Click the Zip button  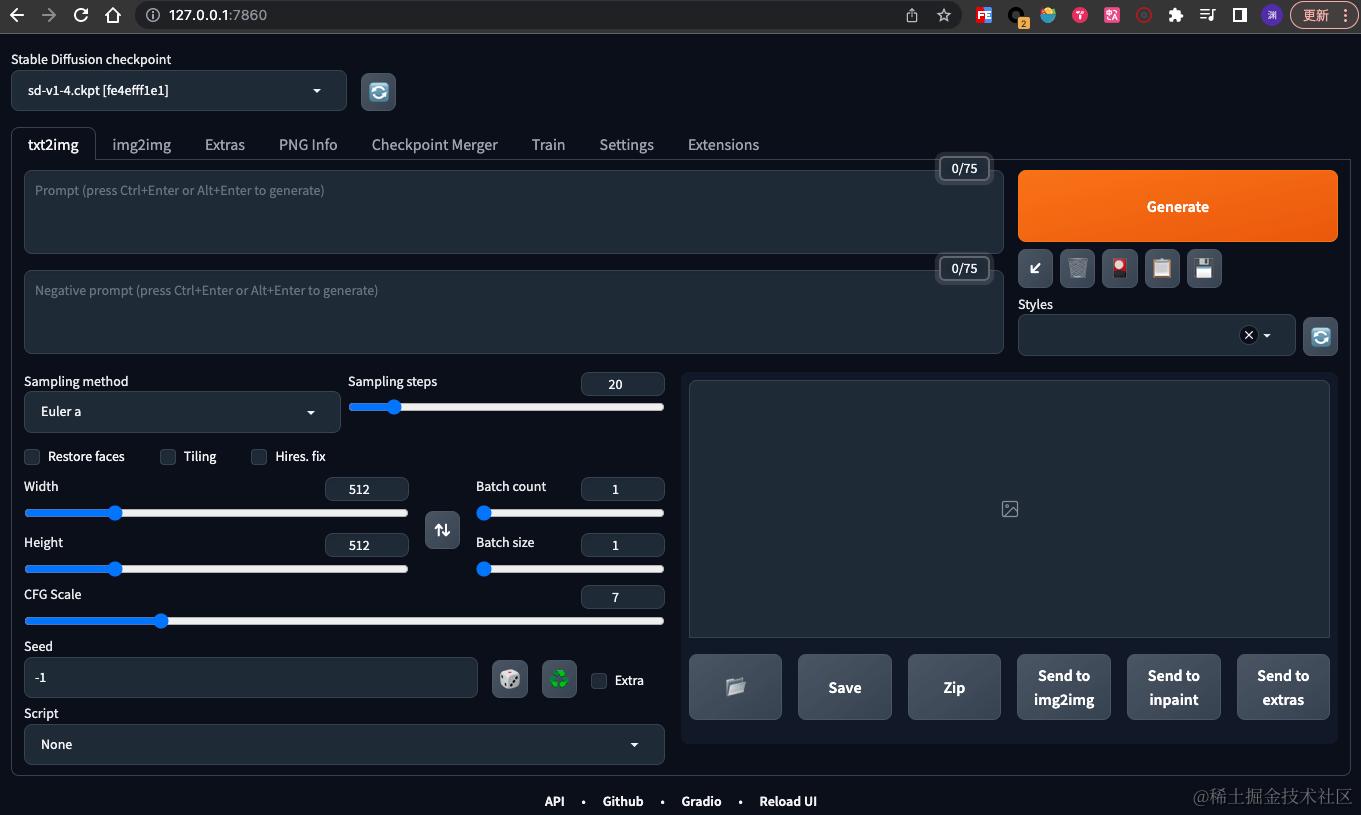click(x=954, y=687)
